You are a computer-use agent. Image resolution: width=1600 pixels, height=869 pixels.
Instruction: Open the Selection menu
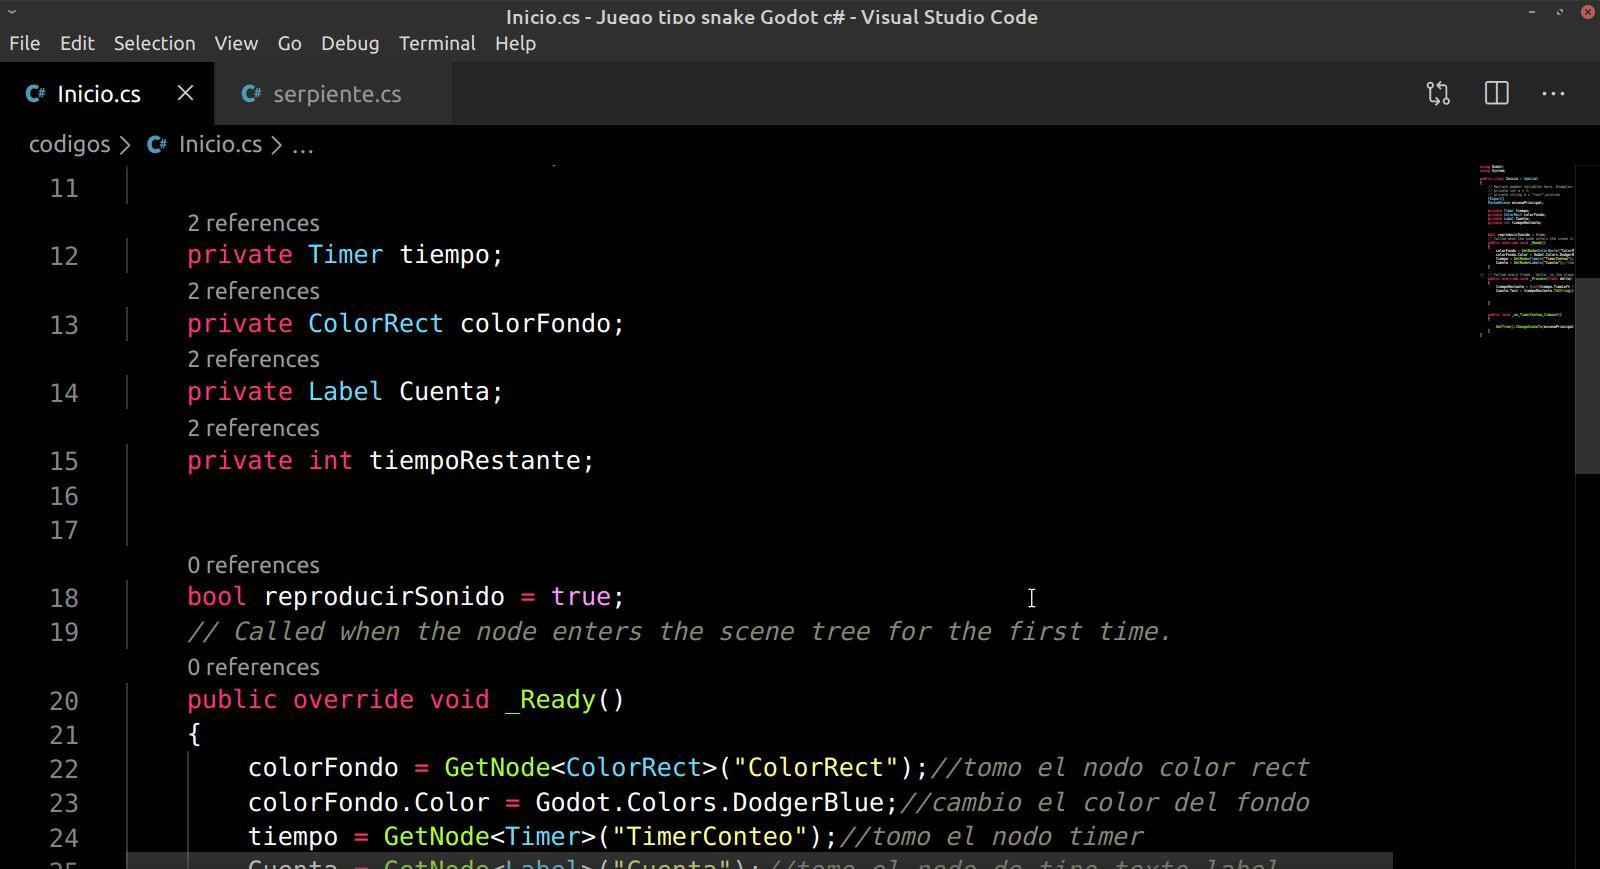(x=154, y=43)
